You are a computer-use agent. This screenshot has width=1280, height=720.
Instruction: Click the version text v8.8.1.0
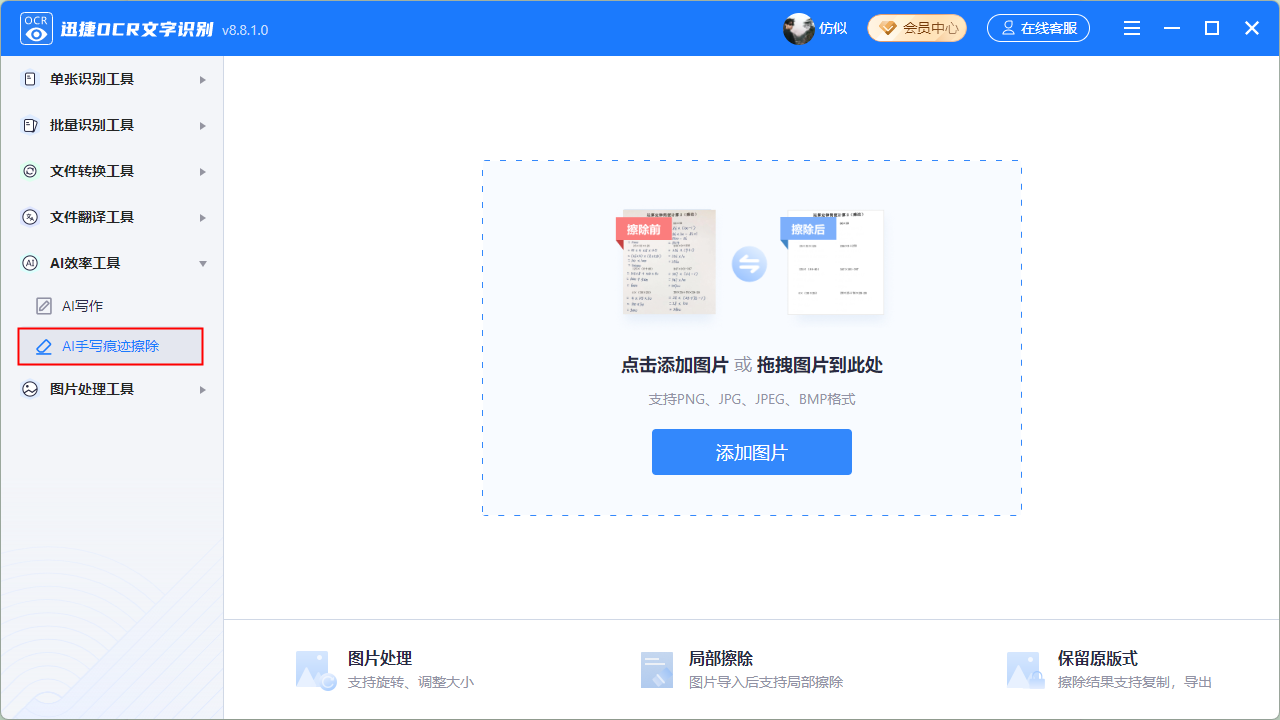tap(245, 30)
